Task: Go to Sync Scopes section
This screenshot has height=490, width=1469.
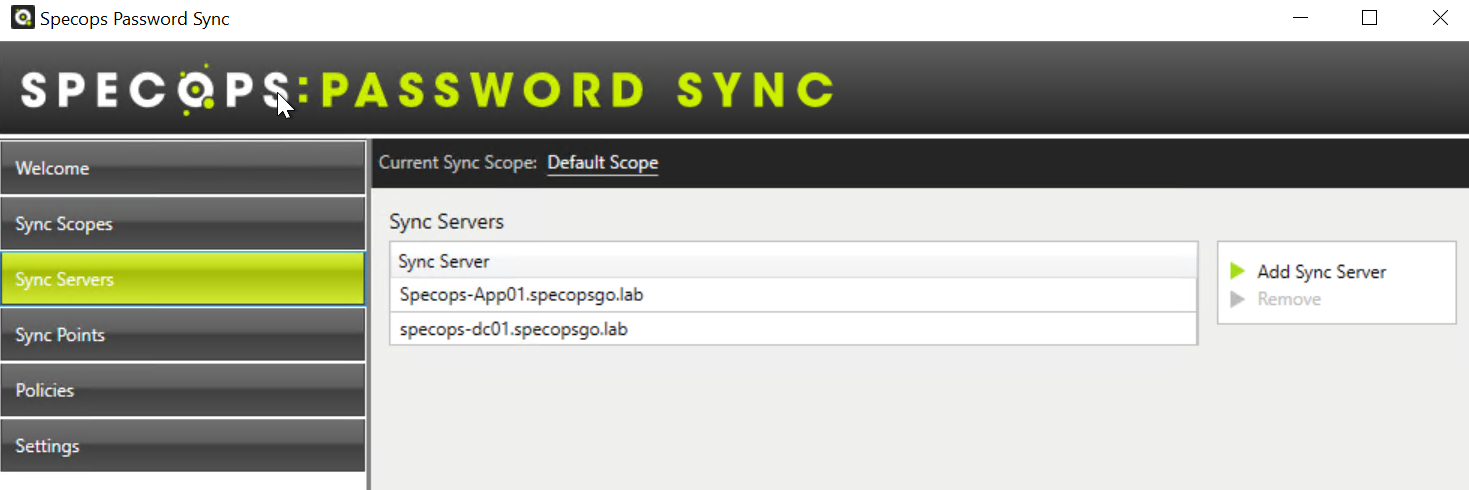Action: point(183,224)
